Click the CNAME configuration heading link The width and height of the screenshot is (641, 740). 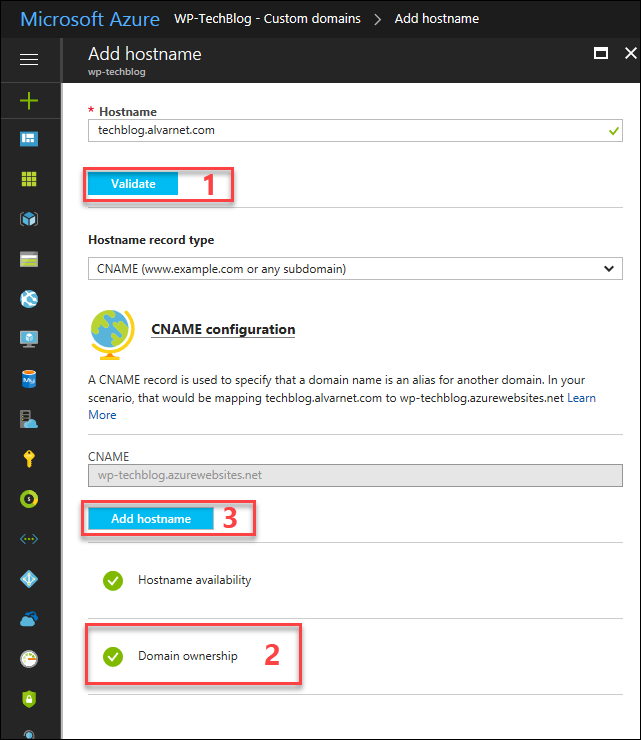223,329
